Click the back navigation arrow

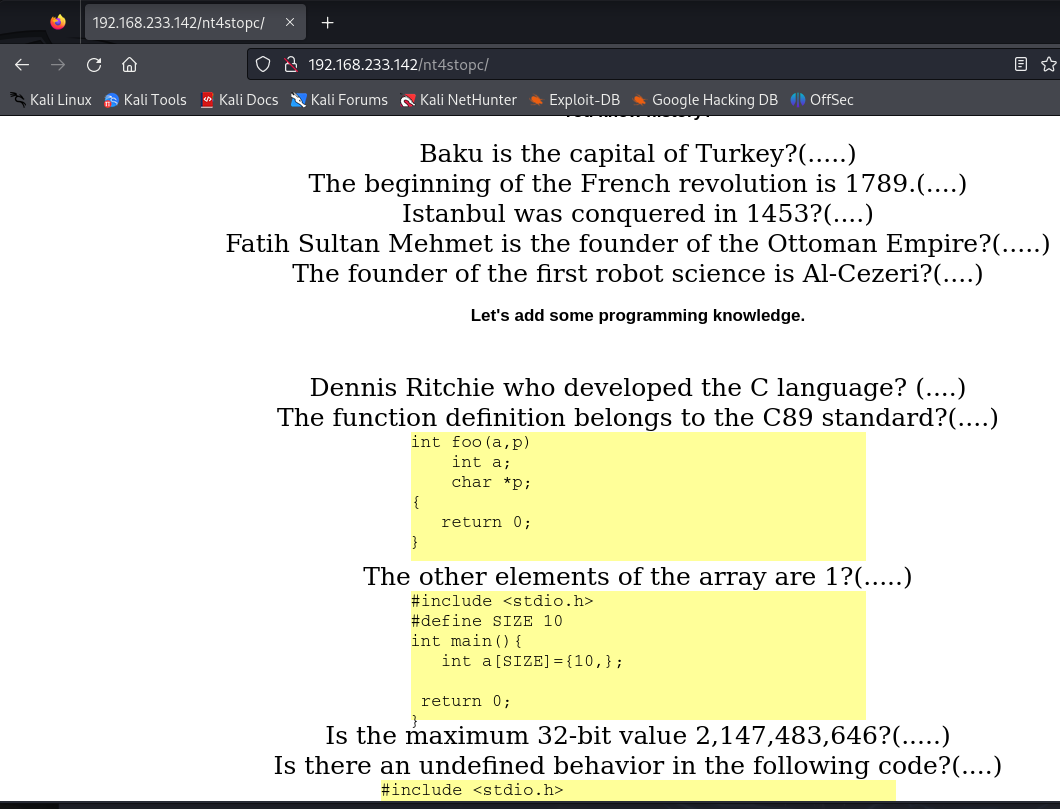[22, 64]
